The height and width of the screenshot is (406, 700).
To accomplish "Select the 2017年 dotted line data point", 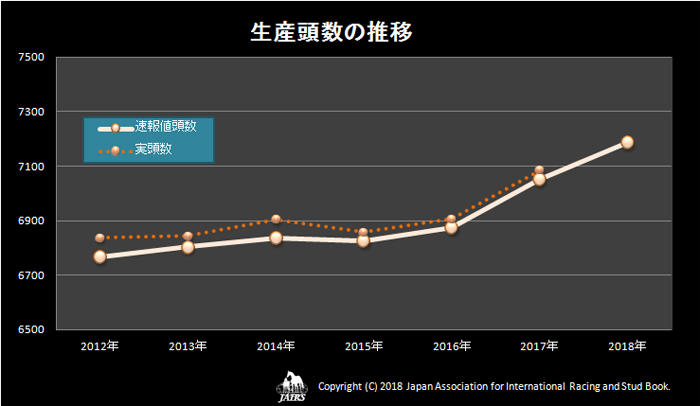I will [x=539, y=170].
